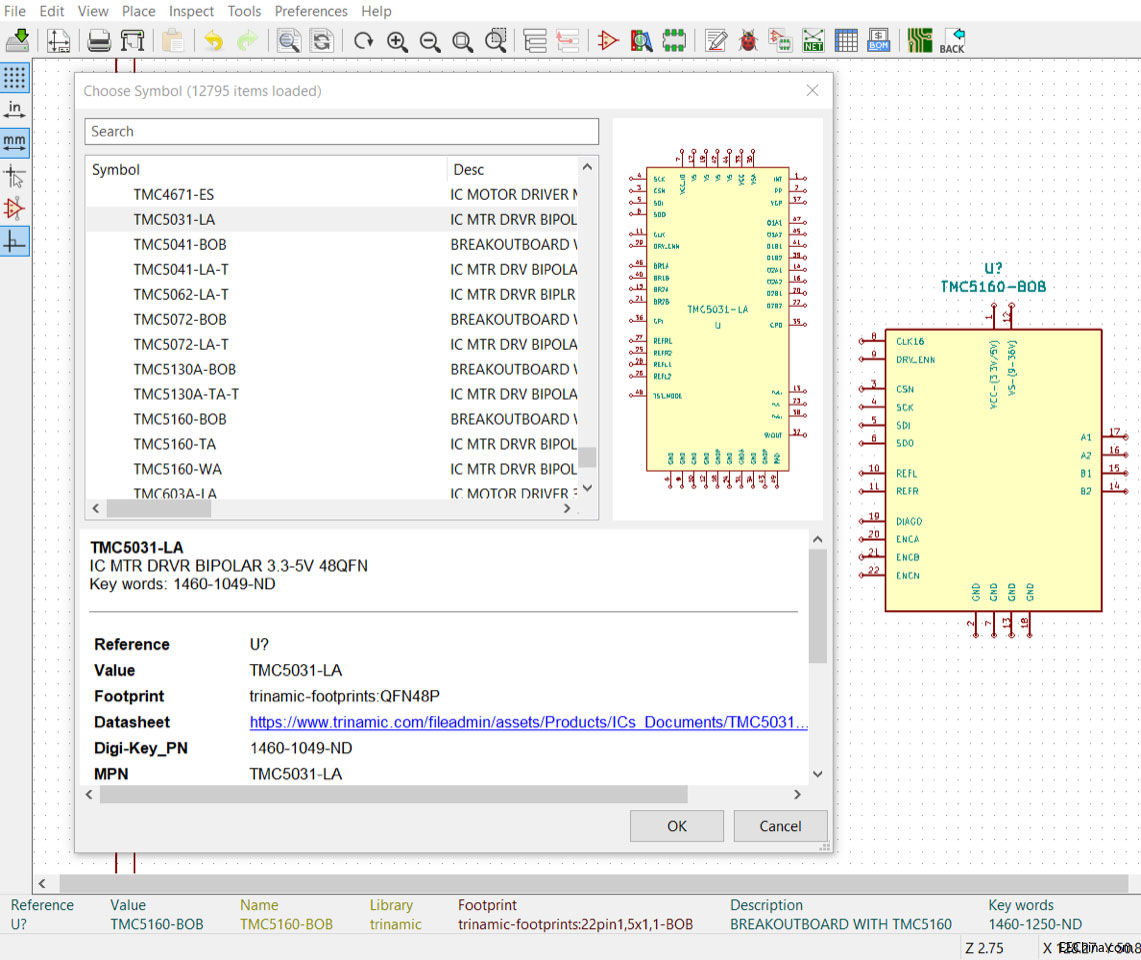
Task: Switch display units to inches
Action: point(13,108)
